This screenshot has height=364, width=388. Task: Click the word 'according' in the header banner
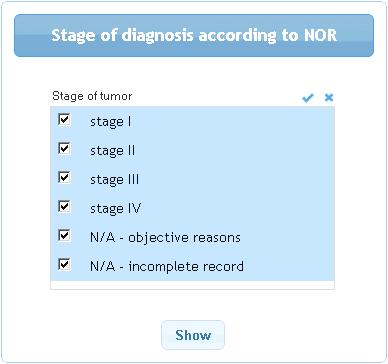(x=238, y=36)
